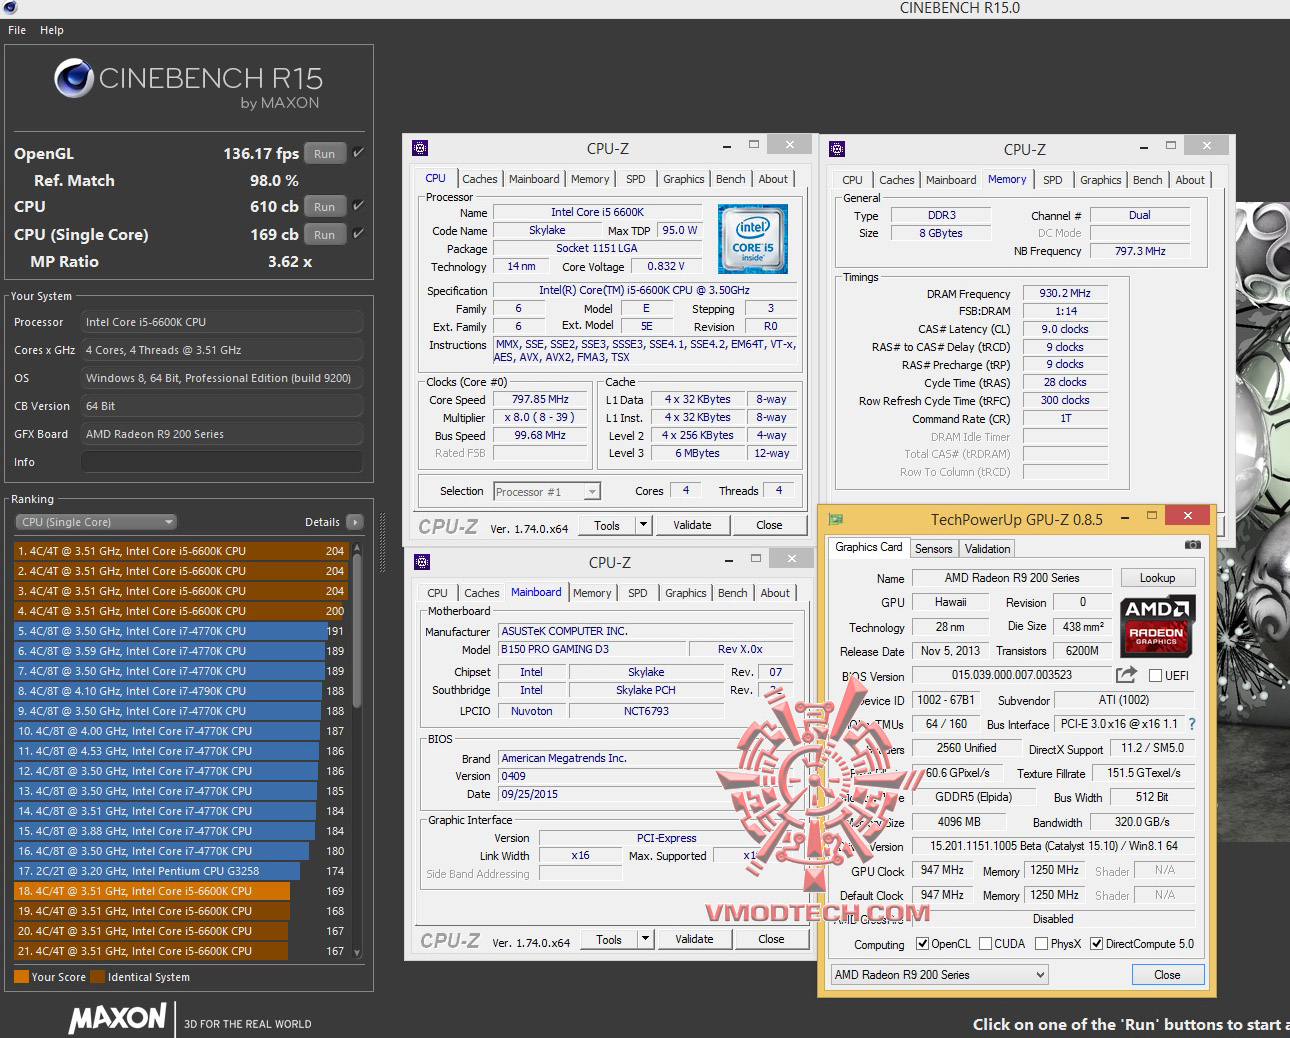Click the Tools button in the CPU-Z processor window

coord(607,525)
